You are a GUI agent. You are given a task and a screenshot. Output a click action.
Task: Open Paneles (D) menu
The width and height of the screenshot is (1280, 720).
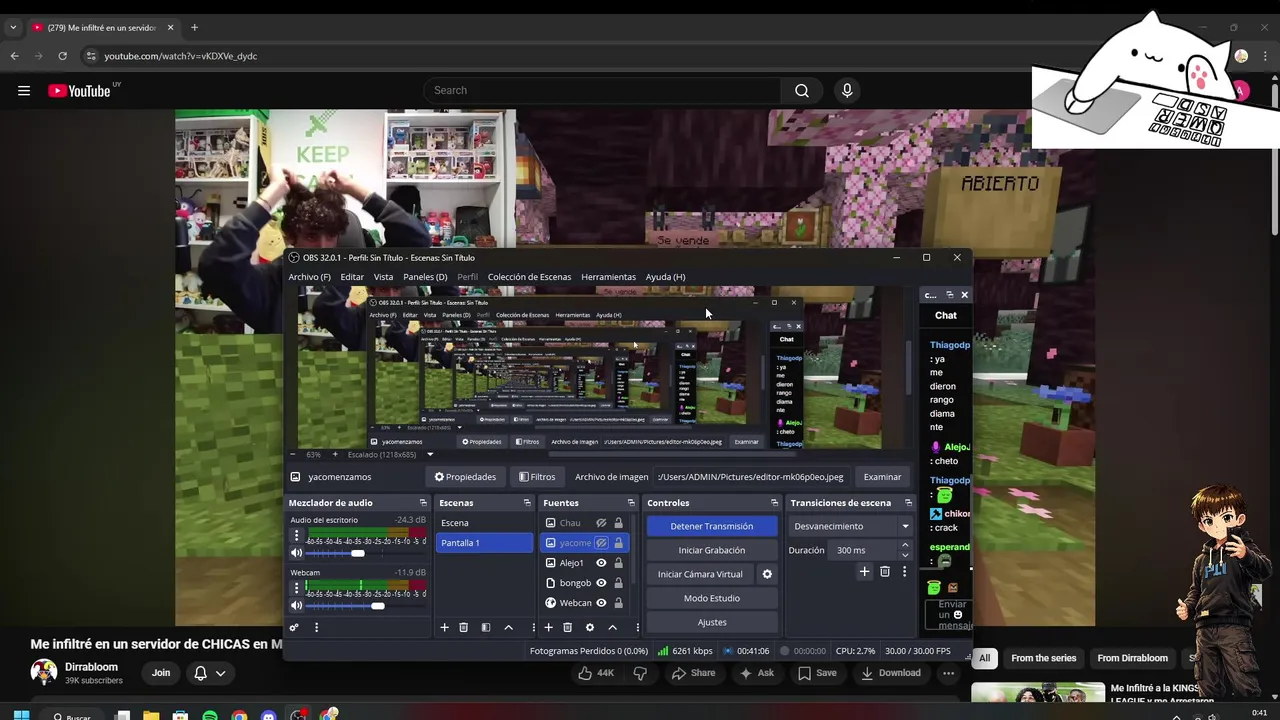pos(425,277)
